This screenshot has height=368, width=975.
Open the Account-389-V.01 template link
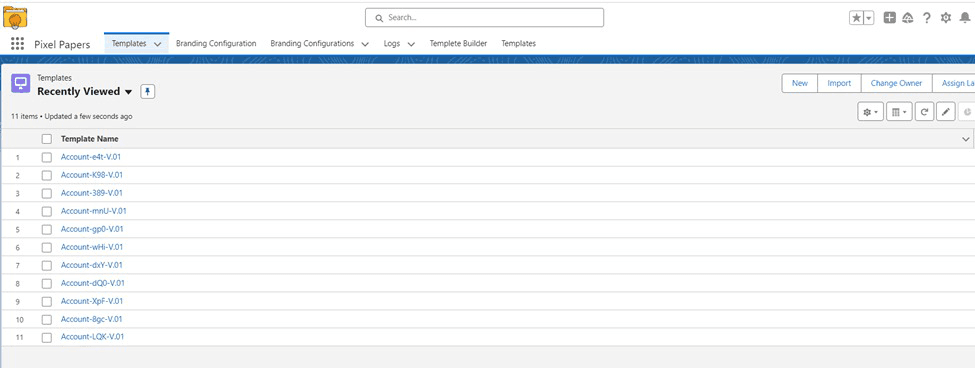point(91,193)
